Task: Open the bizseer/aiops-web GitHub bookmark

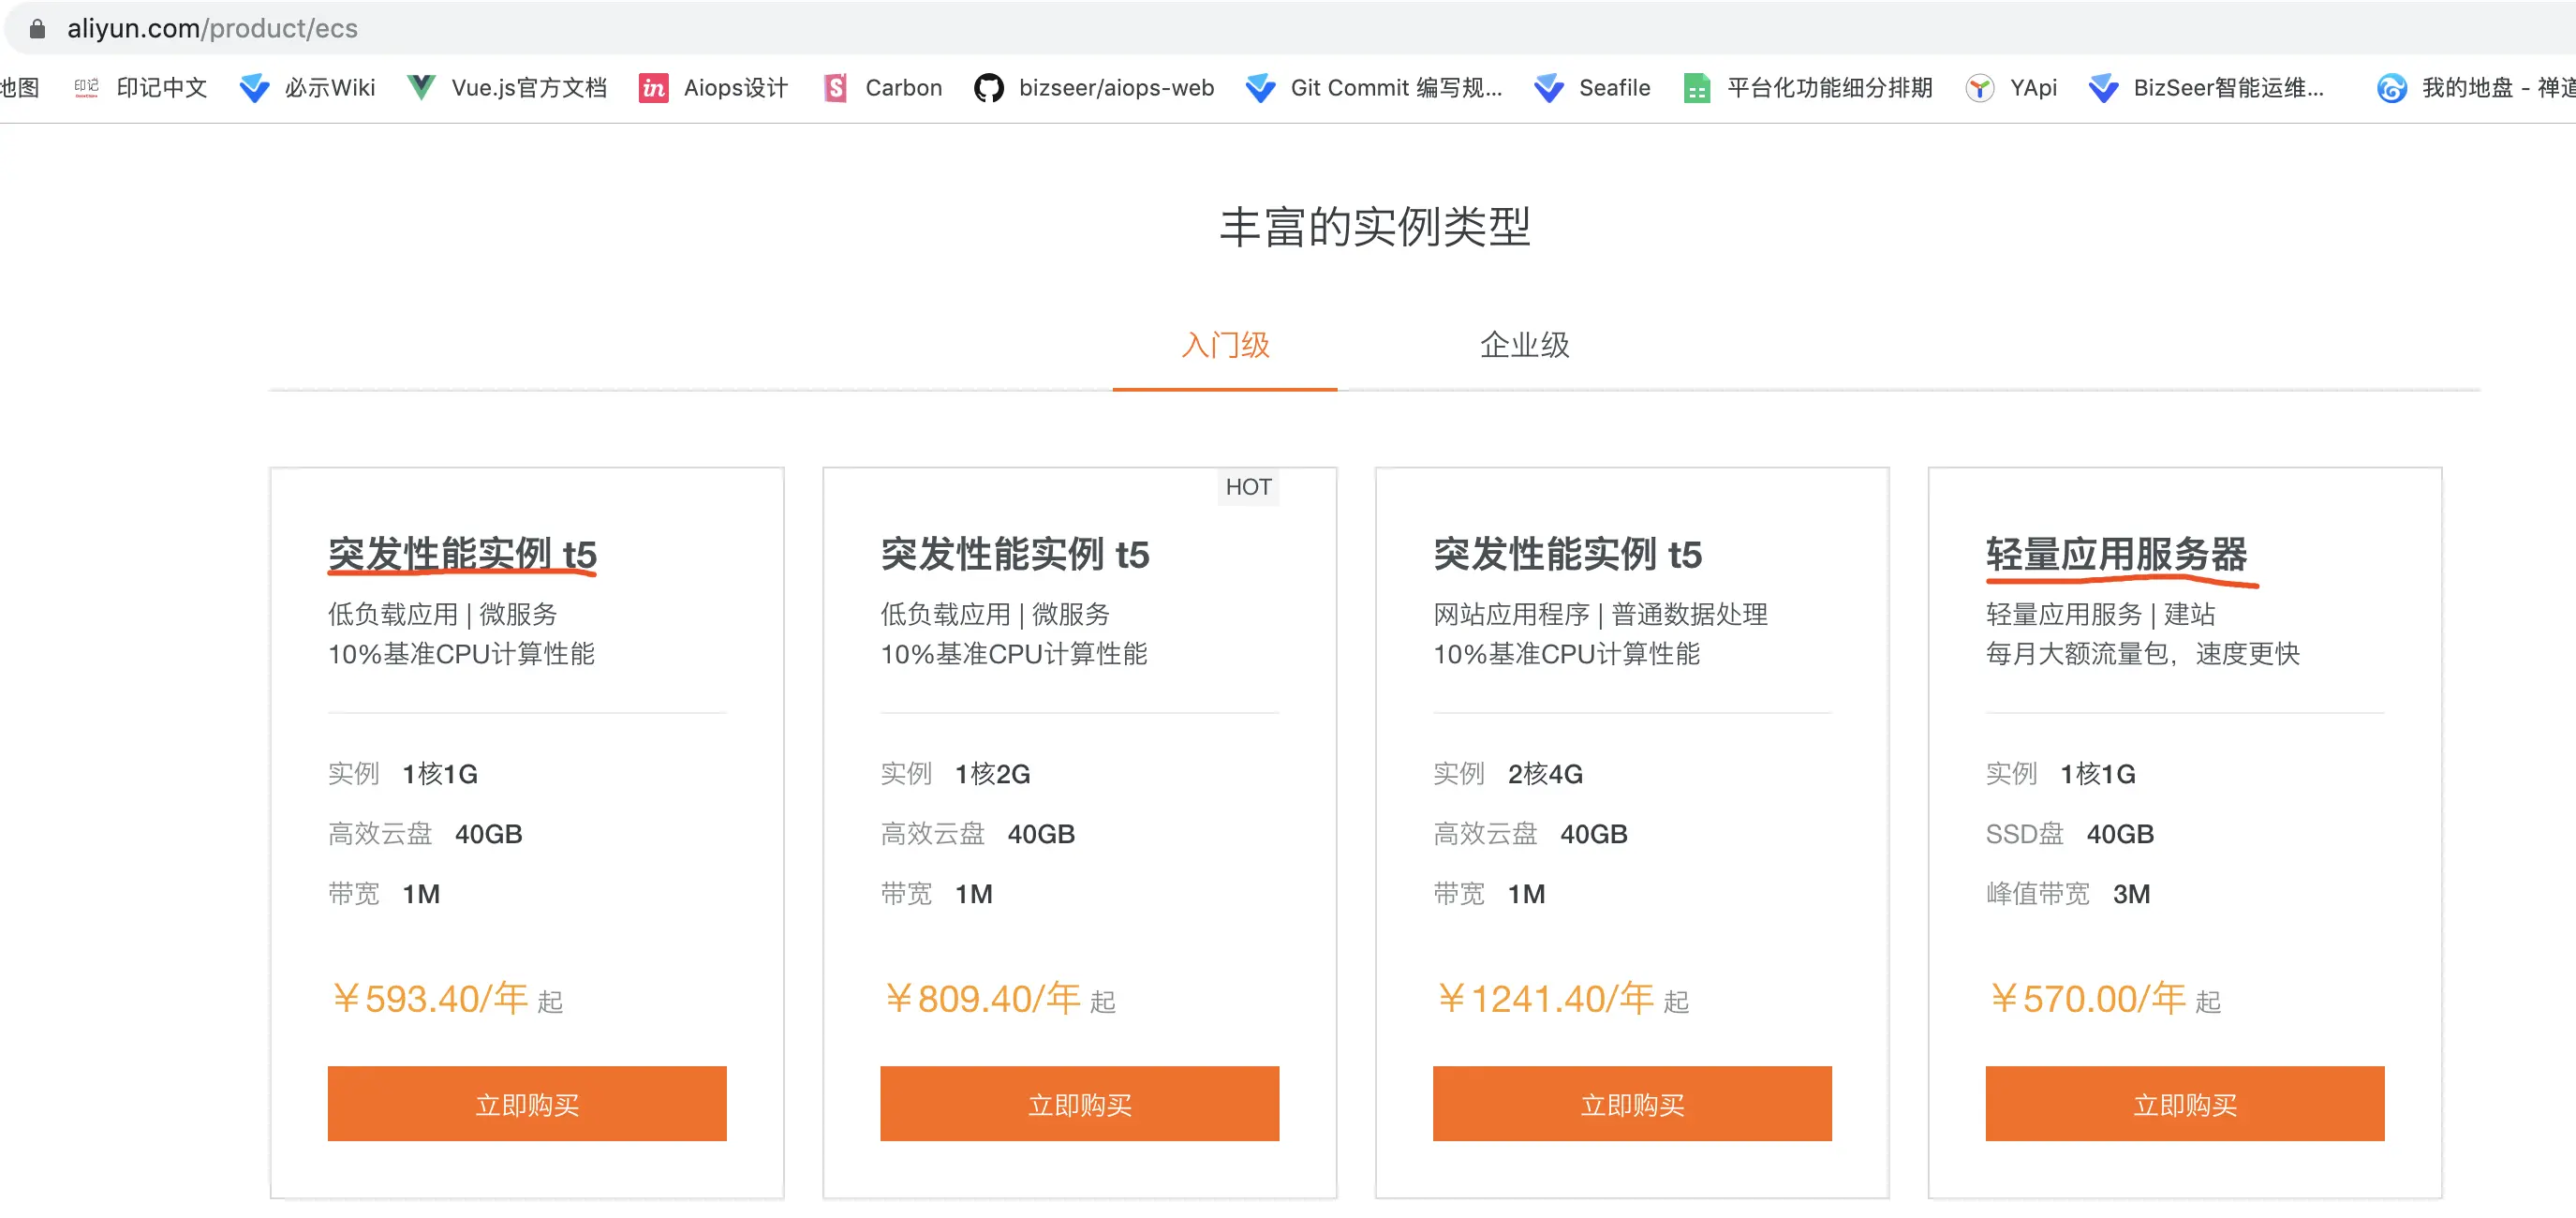Action: click(x=1093, y=88)
